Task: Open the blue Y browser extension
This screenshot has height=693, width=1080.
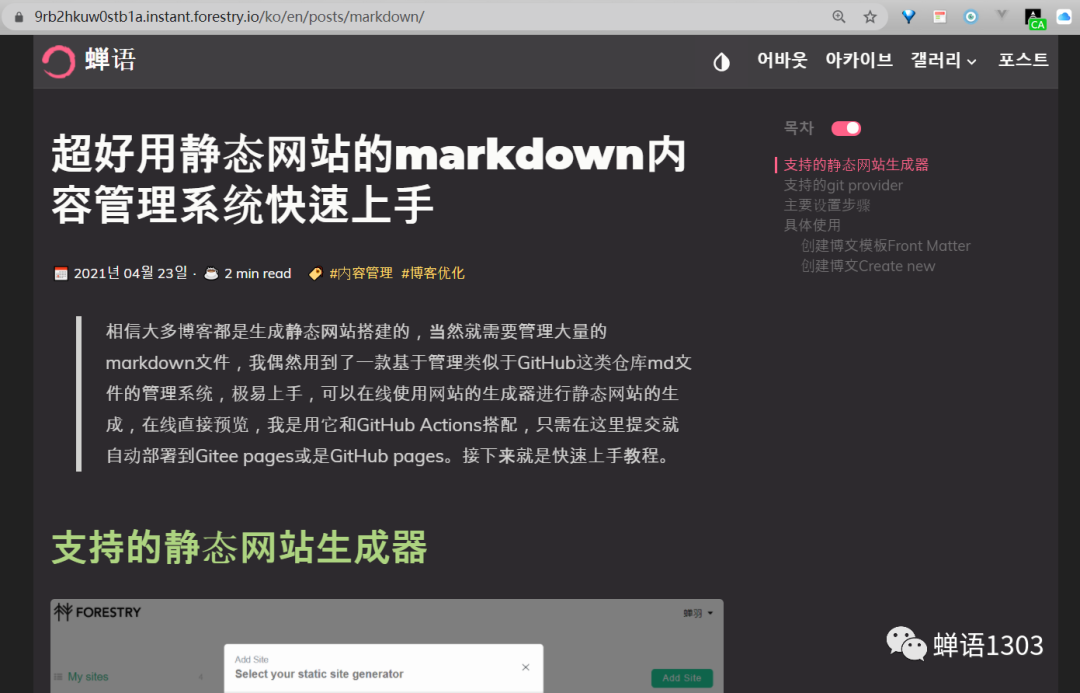Action: 908,17
